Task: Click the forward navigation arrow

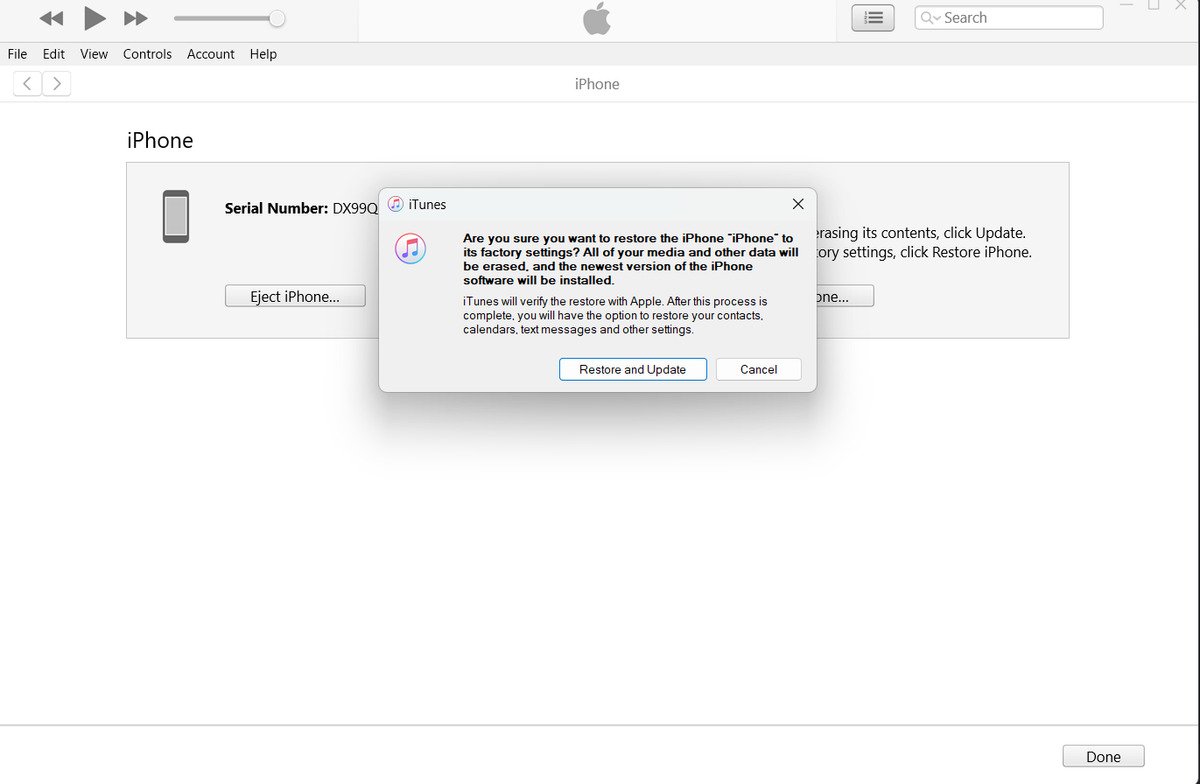Action: tap(57, 84)
